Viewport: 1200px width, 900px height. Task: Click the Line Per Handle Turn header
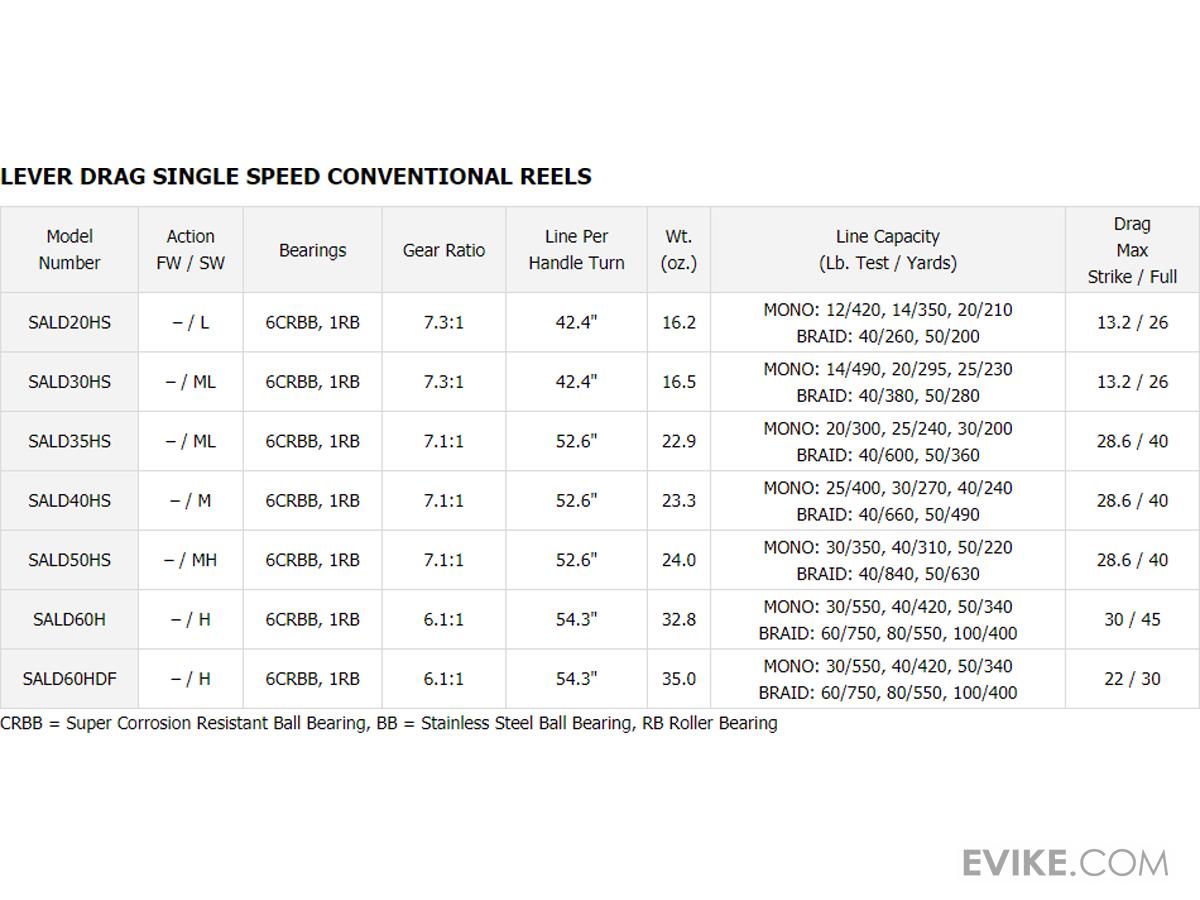[576, 250]
